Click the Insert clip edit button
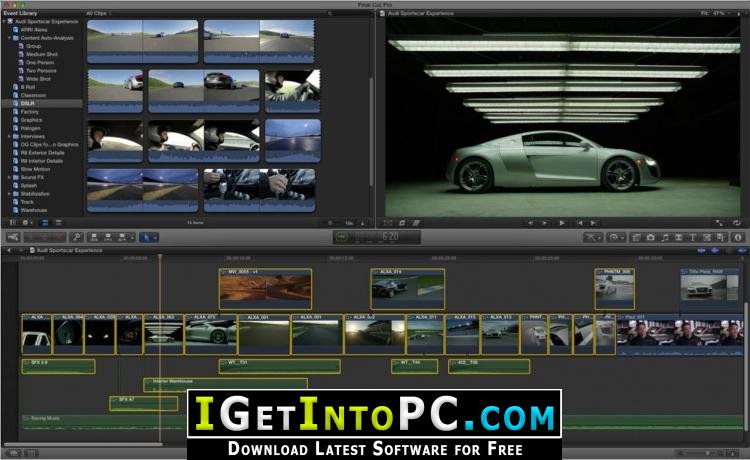This screenshot has height=460, width=750. click(108, 237)
